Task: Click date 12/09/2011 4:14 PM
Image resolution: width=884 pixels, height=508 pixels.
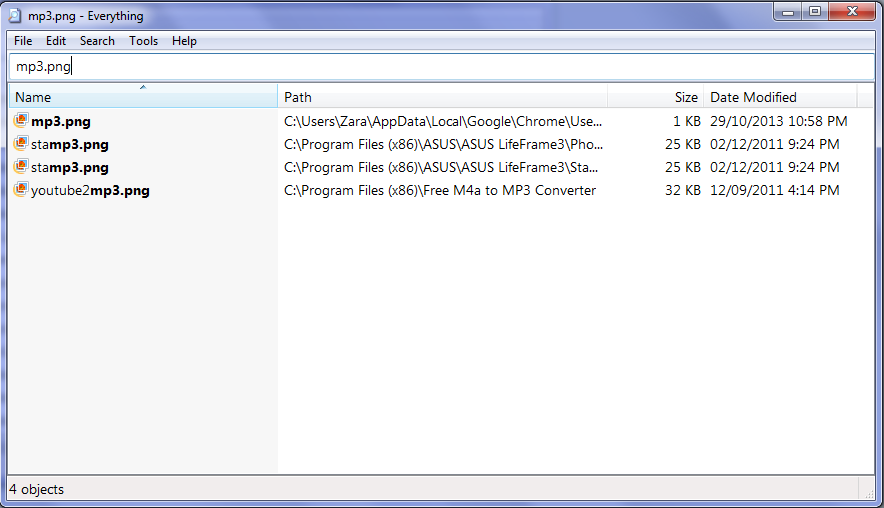Action: [x=775, y=191]
